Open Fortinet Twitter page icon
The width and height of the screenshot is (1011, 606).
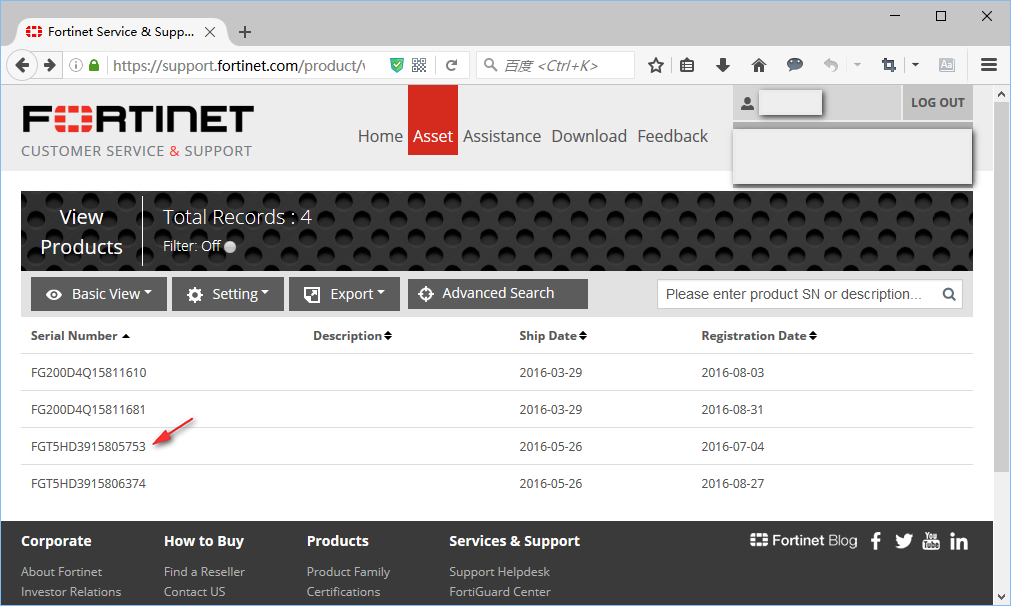point(904,541)
